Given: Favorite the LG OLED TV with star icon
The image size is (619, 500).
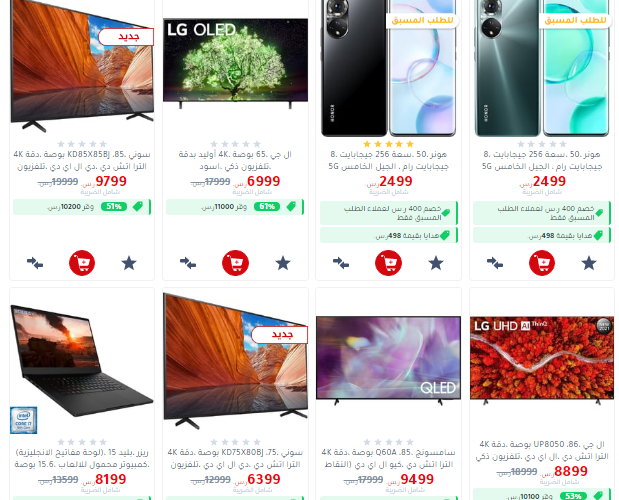Looking at the screenshot, I should [283, 263].
